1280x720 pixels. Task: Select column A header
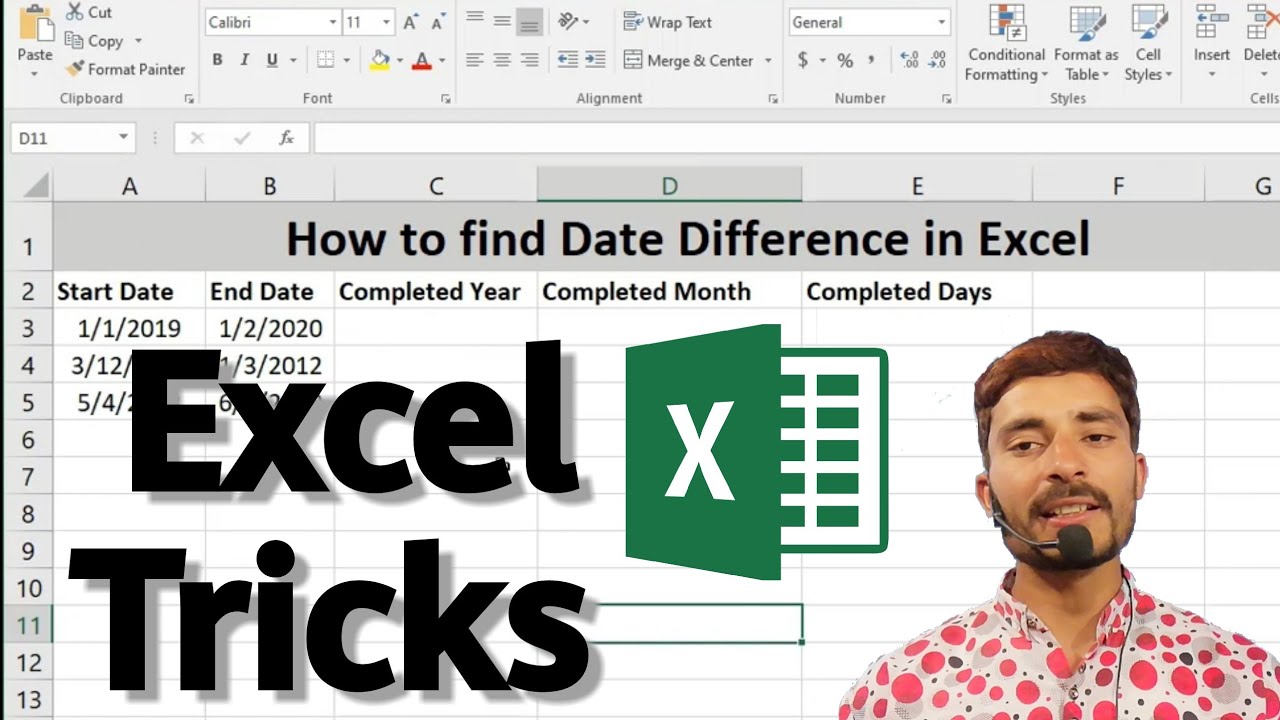tap(129, 185)
